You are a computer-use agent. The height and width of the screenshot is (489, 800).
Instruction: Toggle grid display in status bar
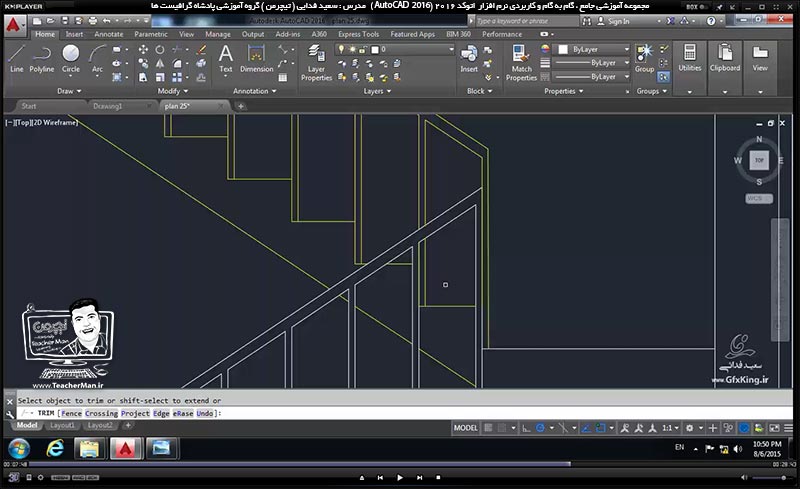pyautogui.click(x=488, y=428)
